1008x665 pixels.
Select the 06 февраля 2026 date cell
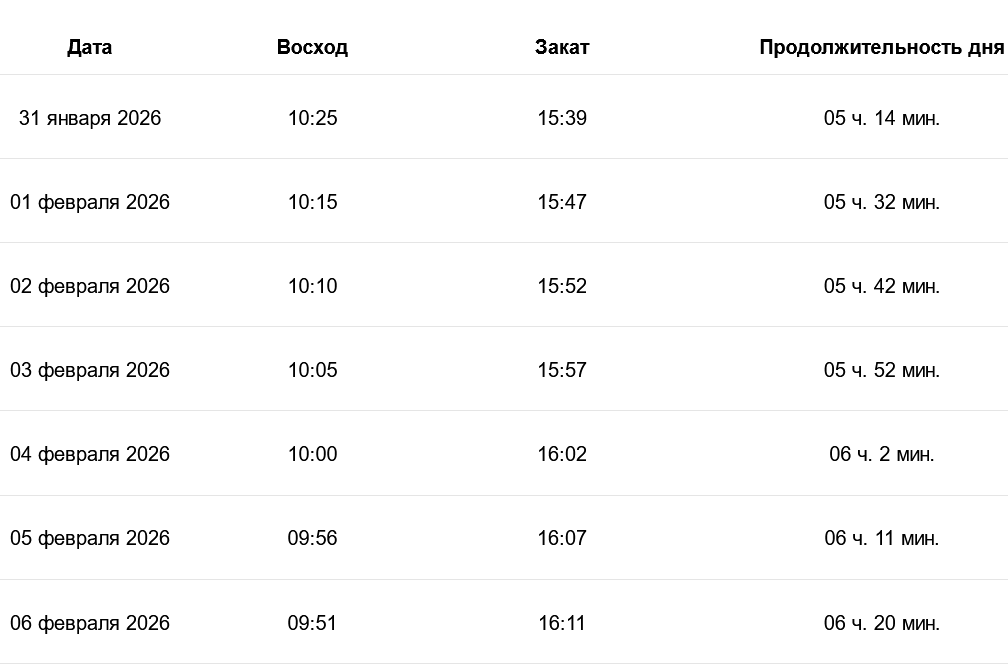(x=90, y=623)
